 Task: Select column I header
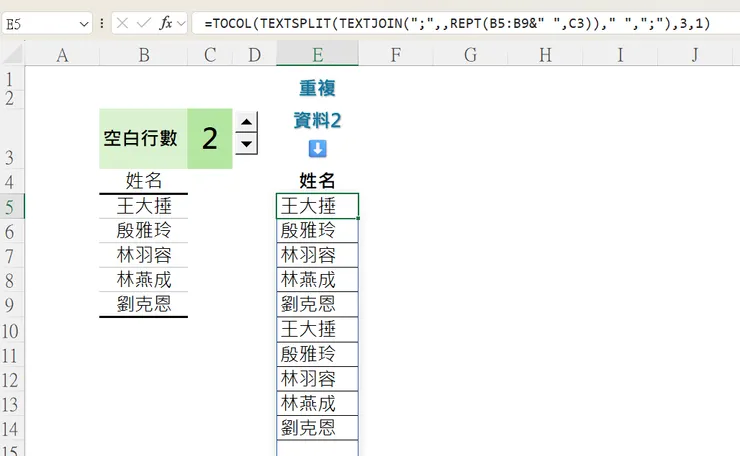(620, 55)
